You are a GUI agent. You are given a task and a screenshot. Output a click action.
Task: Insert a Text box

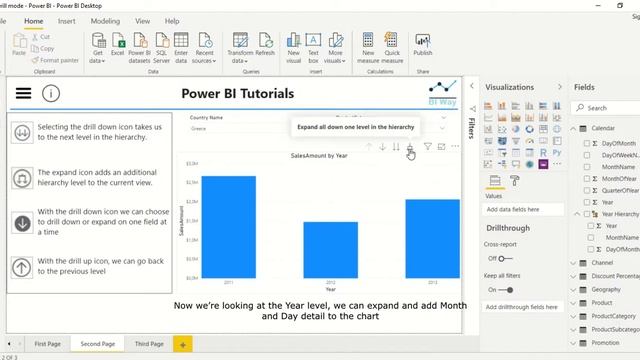[313, 48]
